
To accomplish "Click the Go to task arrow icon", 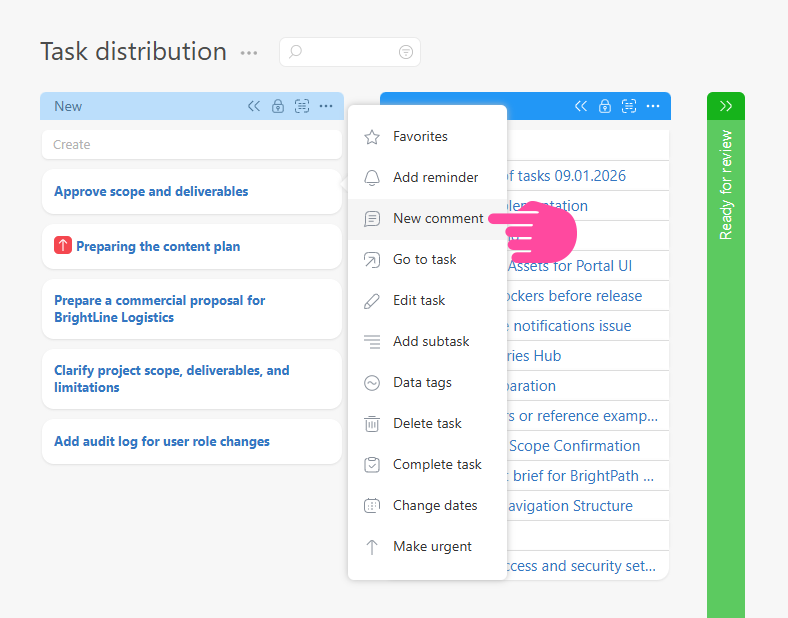I will tap(372, 260).
